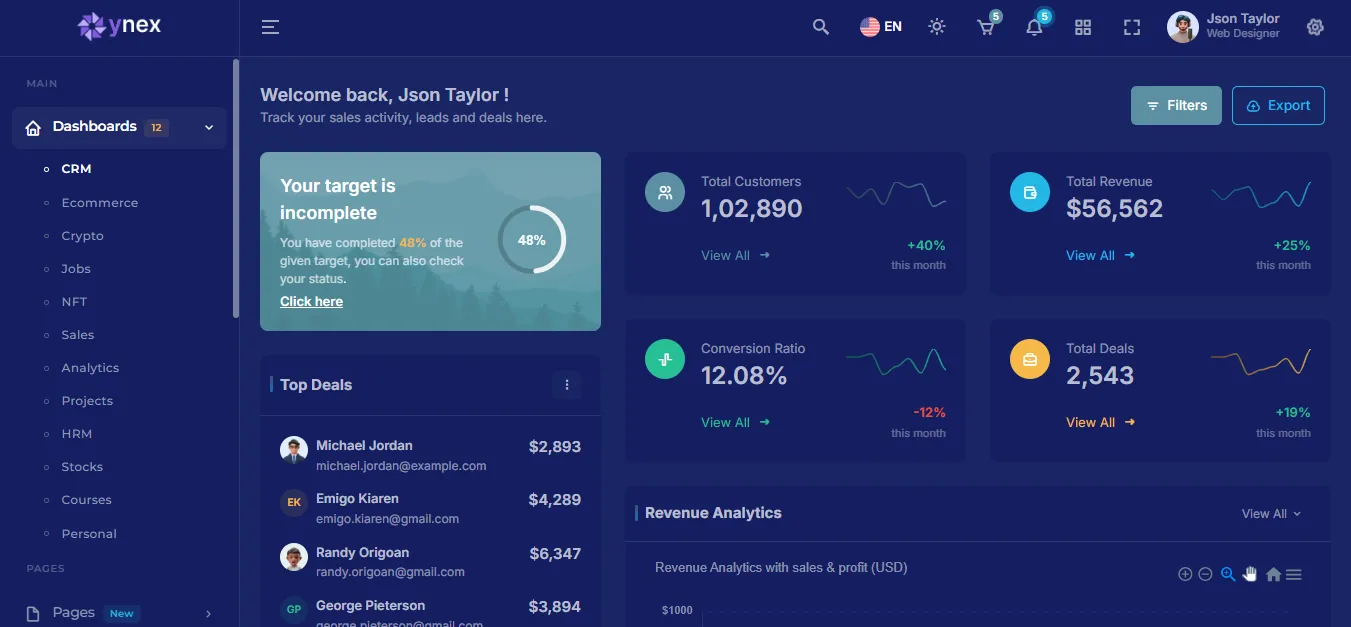
Task: Click the Filters button
Action: (1176, 105)
